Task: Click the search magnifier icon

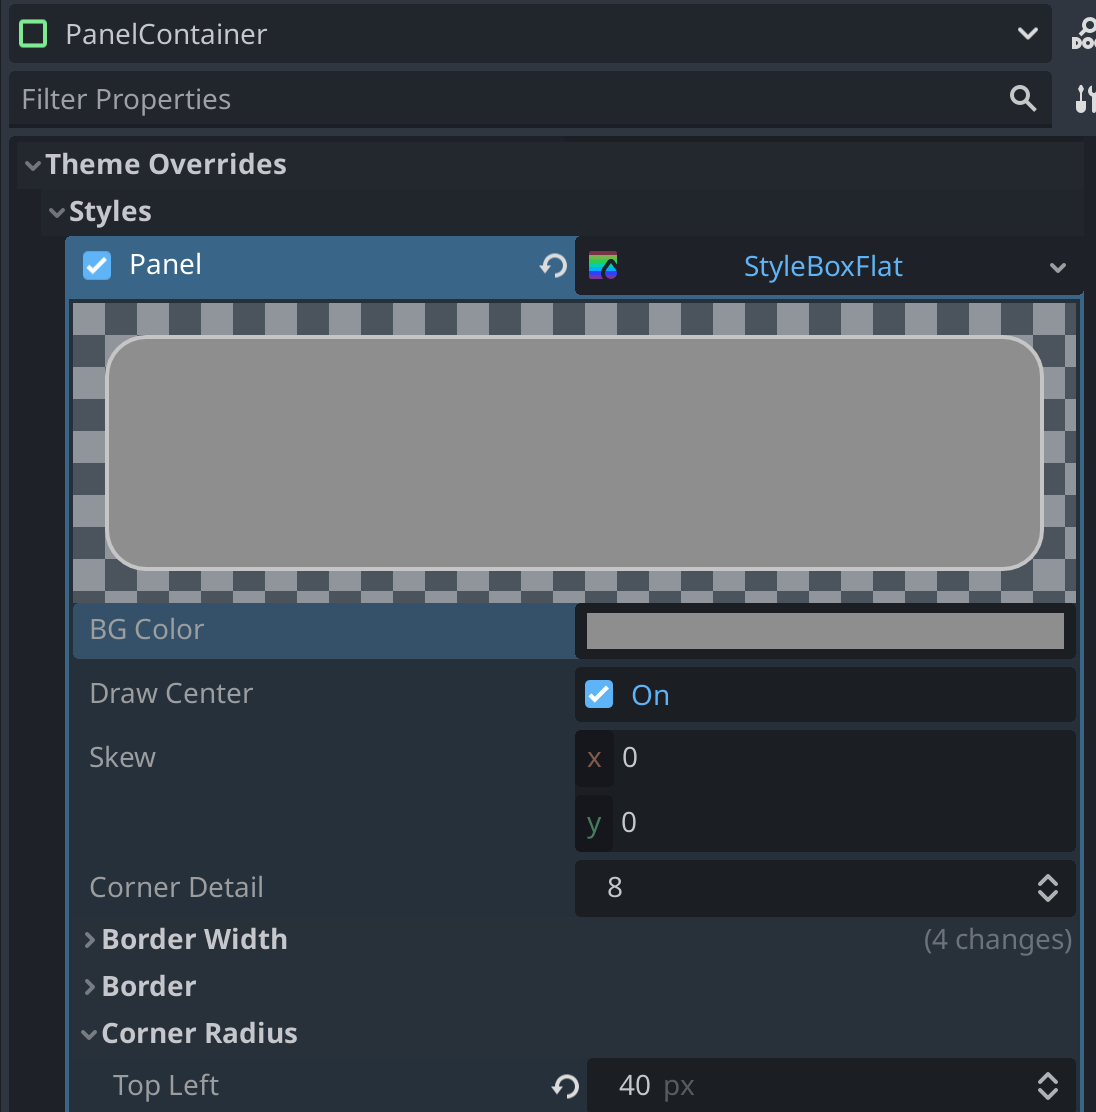Action: click(1022, 98)
